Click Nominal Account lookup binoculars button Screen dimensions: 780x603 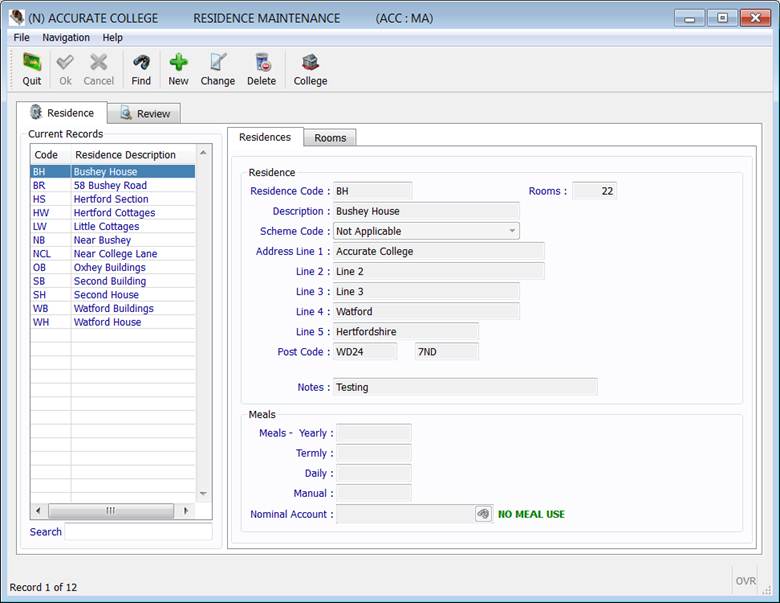(x=483, y=514)
